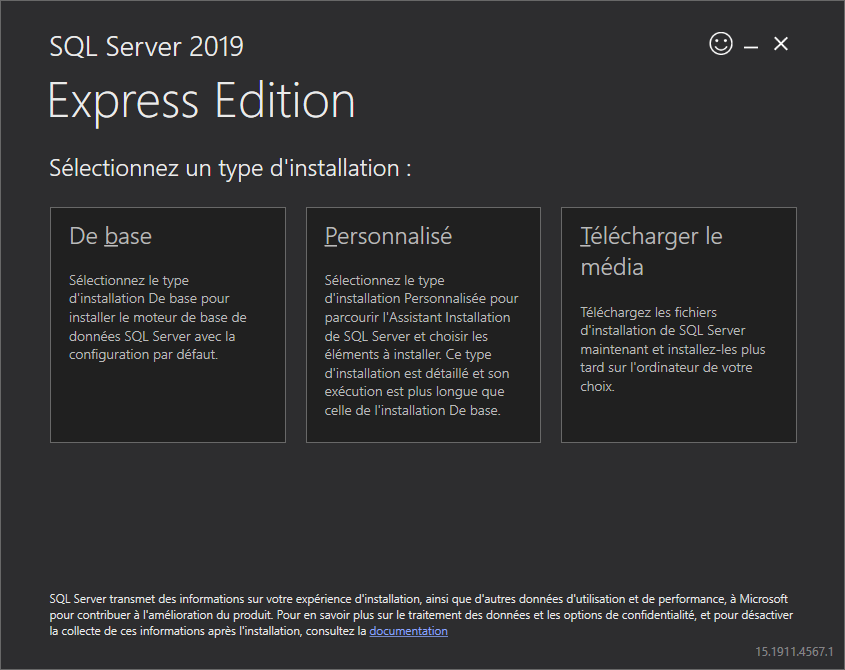The width and height of the screenshot is (845, 670).
Task: Click the 'Personnalisé' tile heading text
Action: click(x=388, y=236)
